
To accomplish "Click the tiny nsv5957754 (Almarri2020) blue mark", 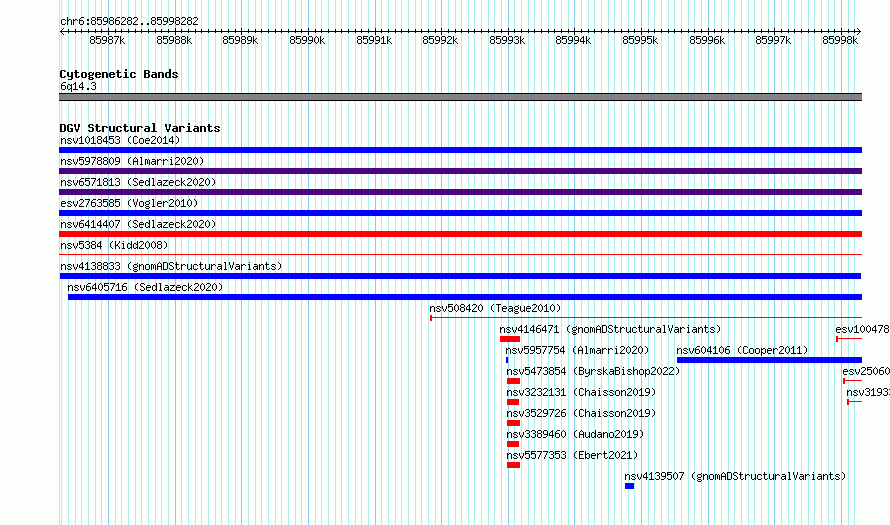I will [507, 360].
